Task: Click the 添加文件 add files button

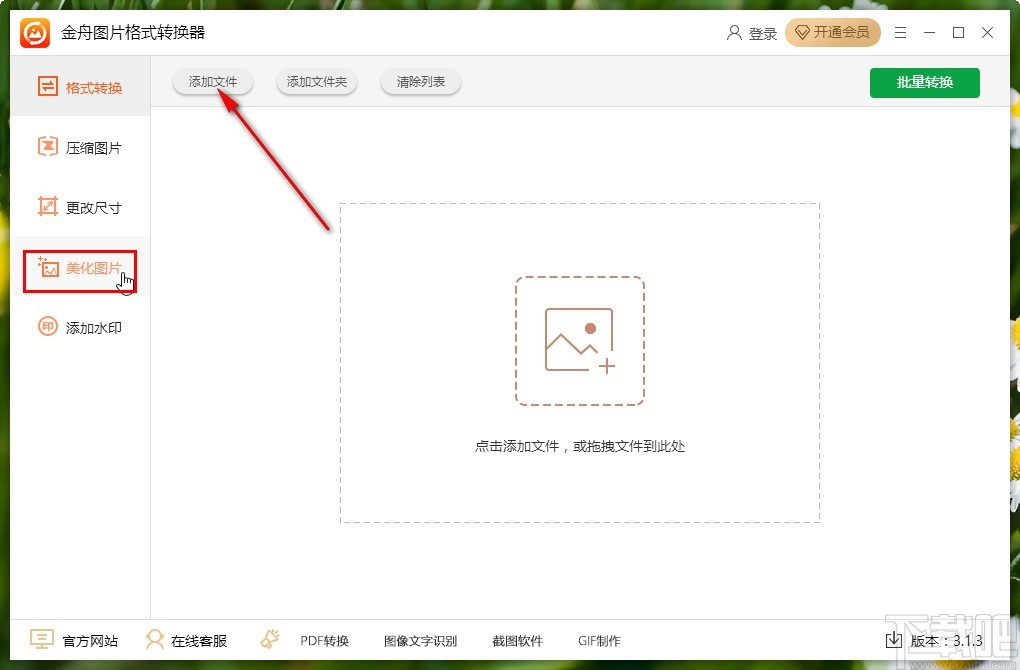Action: pyautogui.click(x=211, y=83)
